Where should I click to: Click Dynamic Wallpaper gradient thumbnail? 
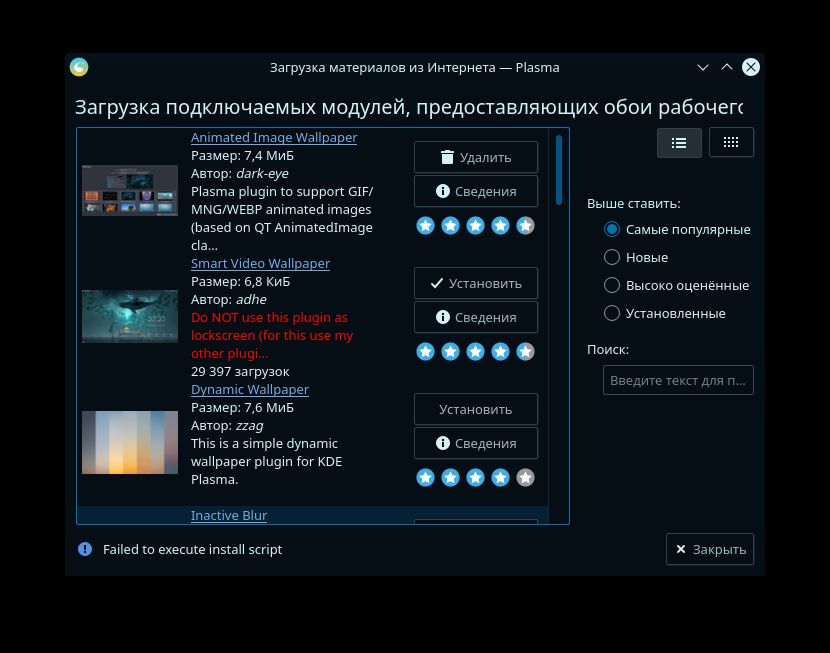pos(130,442)
